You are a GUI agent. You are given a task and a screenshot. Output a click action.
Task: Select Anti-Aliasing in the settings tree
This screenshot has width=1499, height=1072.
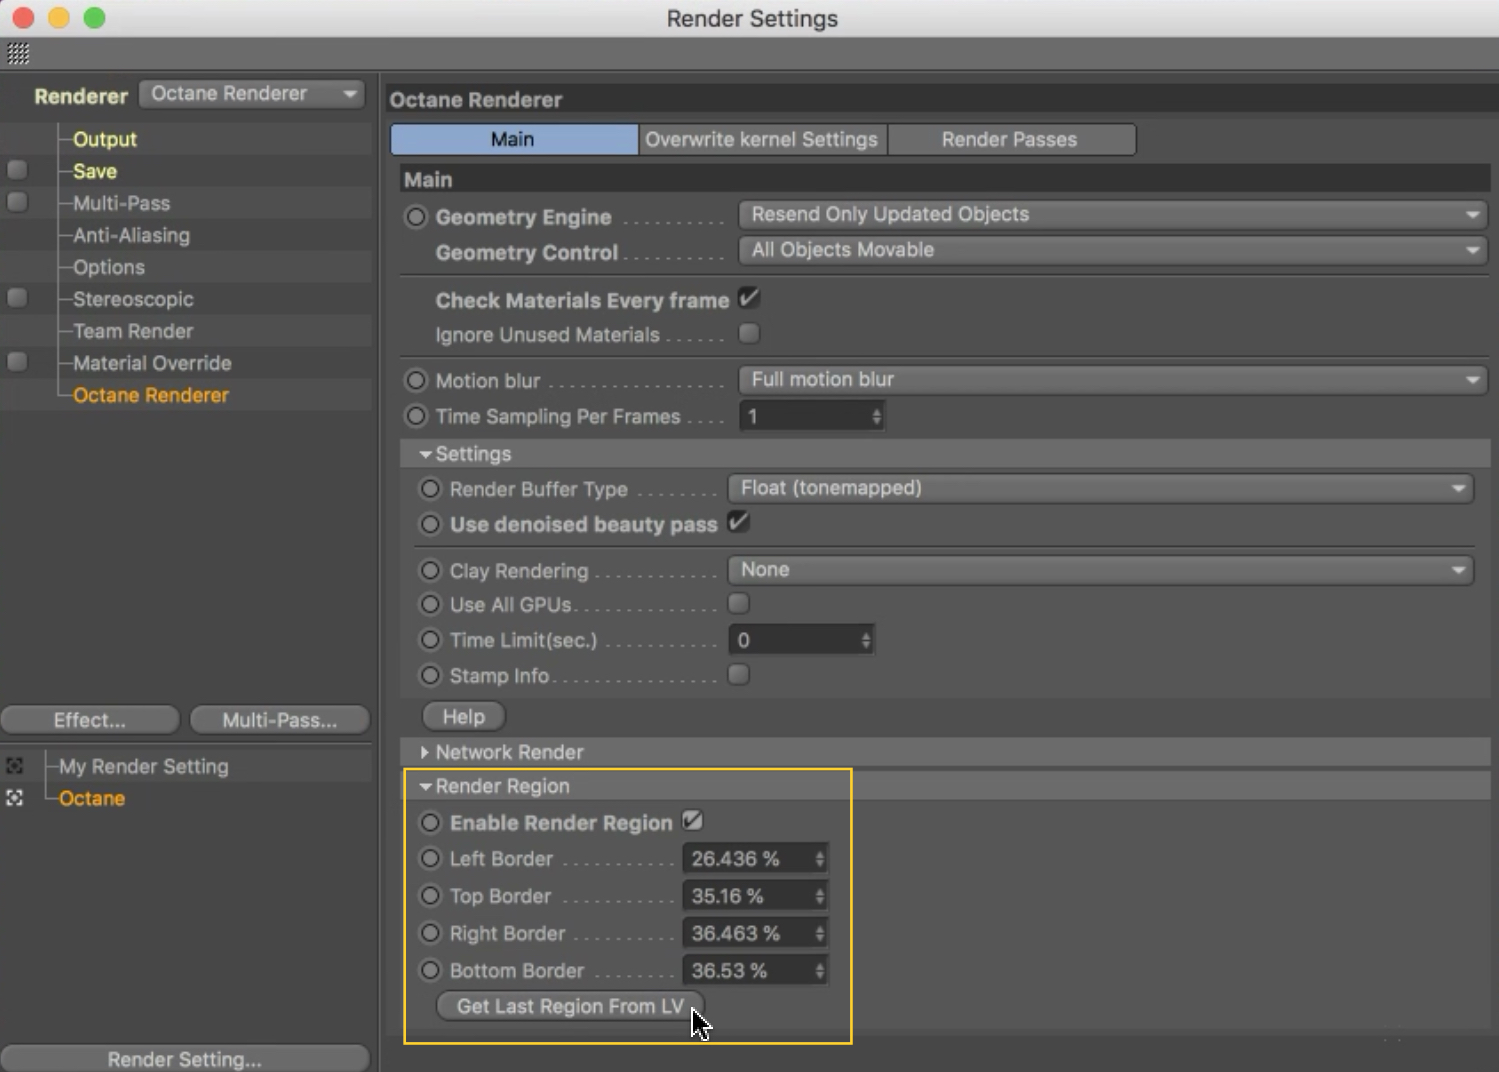[x=131, y=235]
